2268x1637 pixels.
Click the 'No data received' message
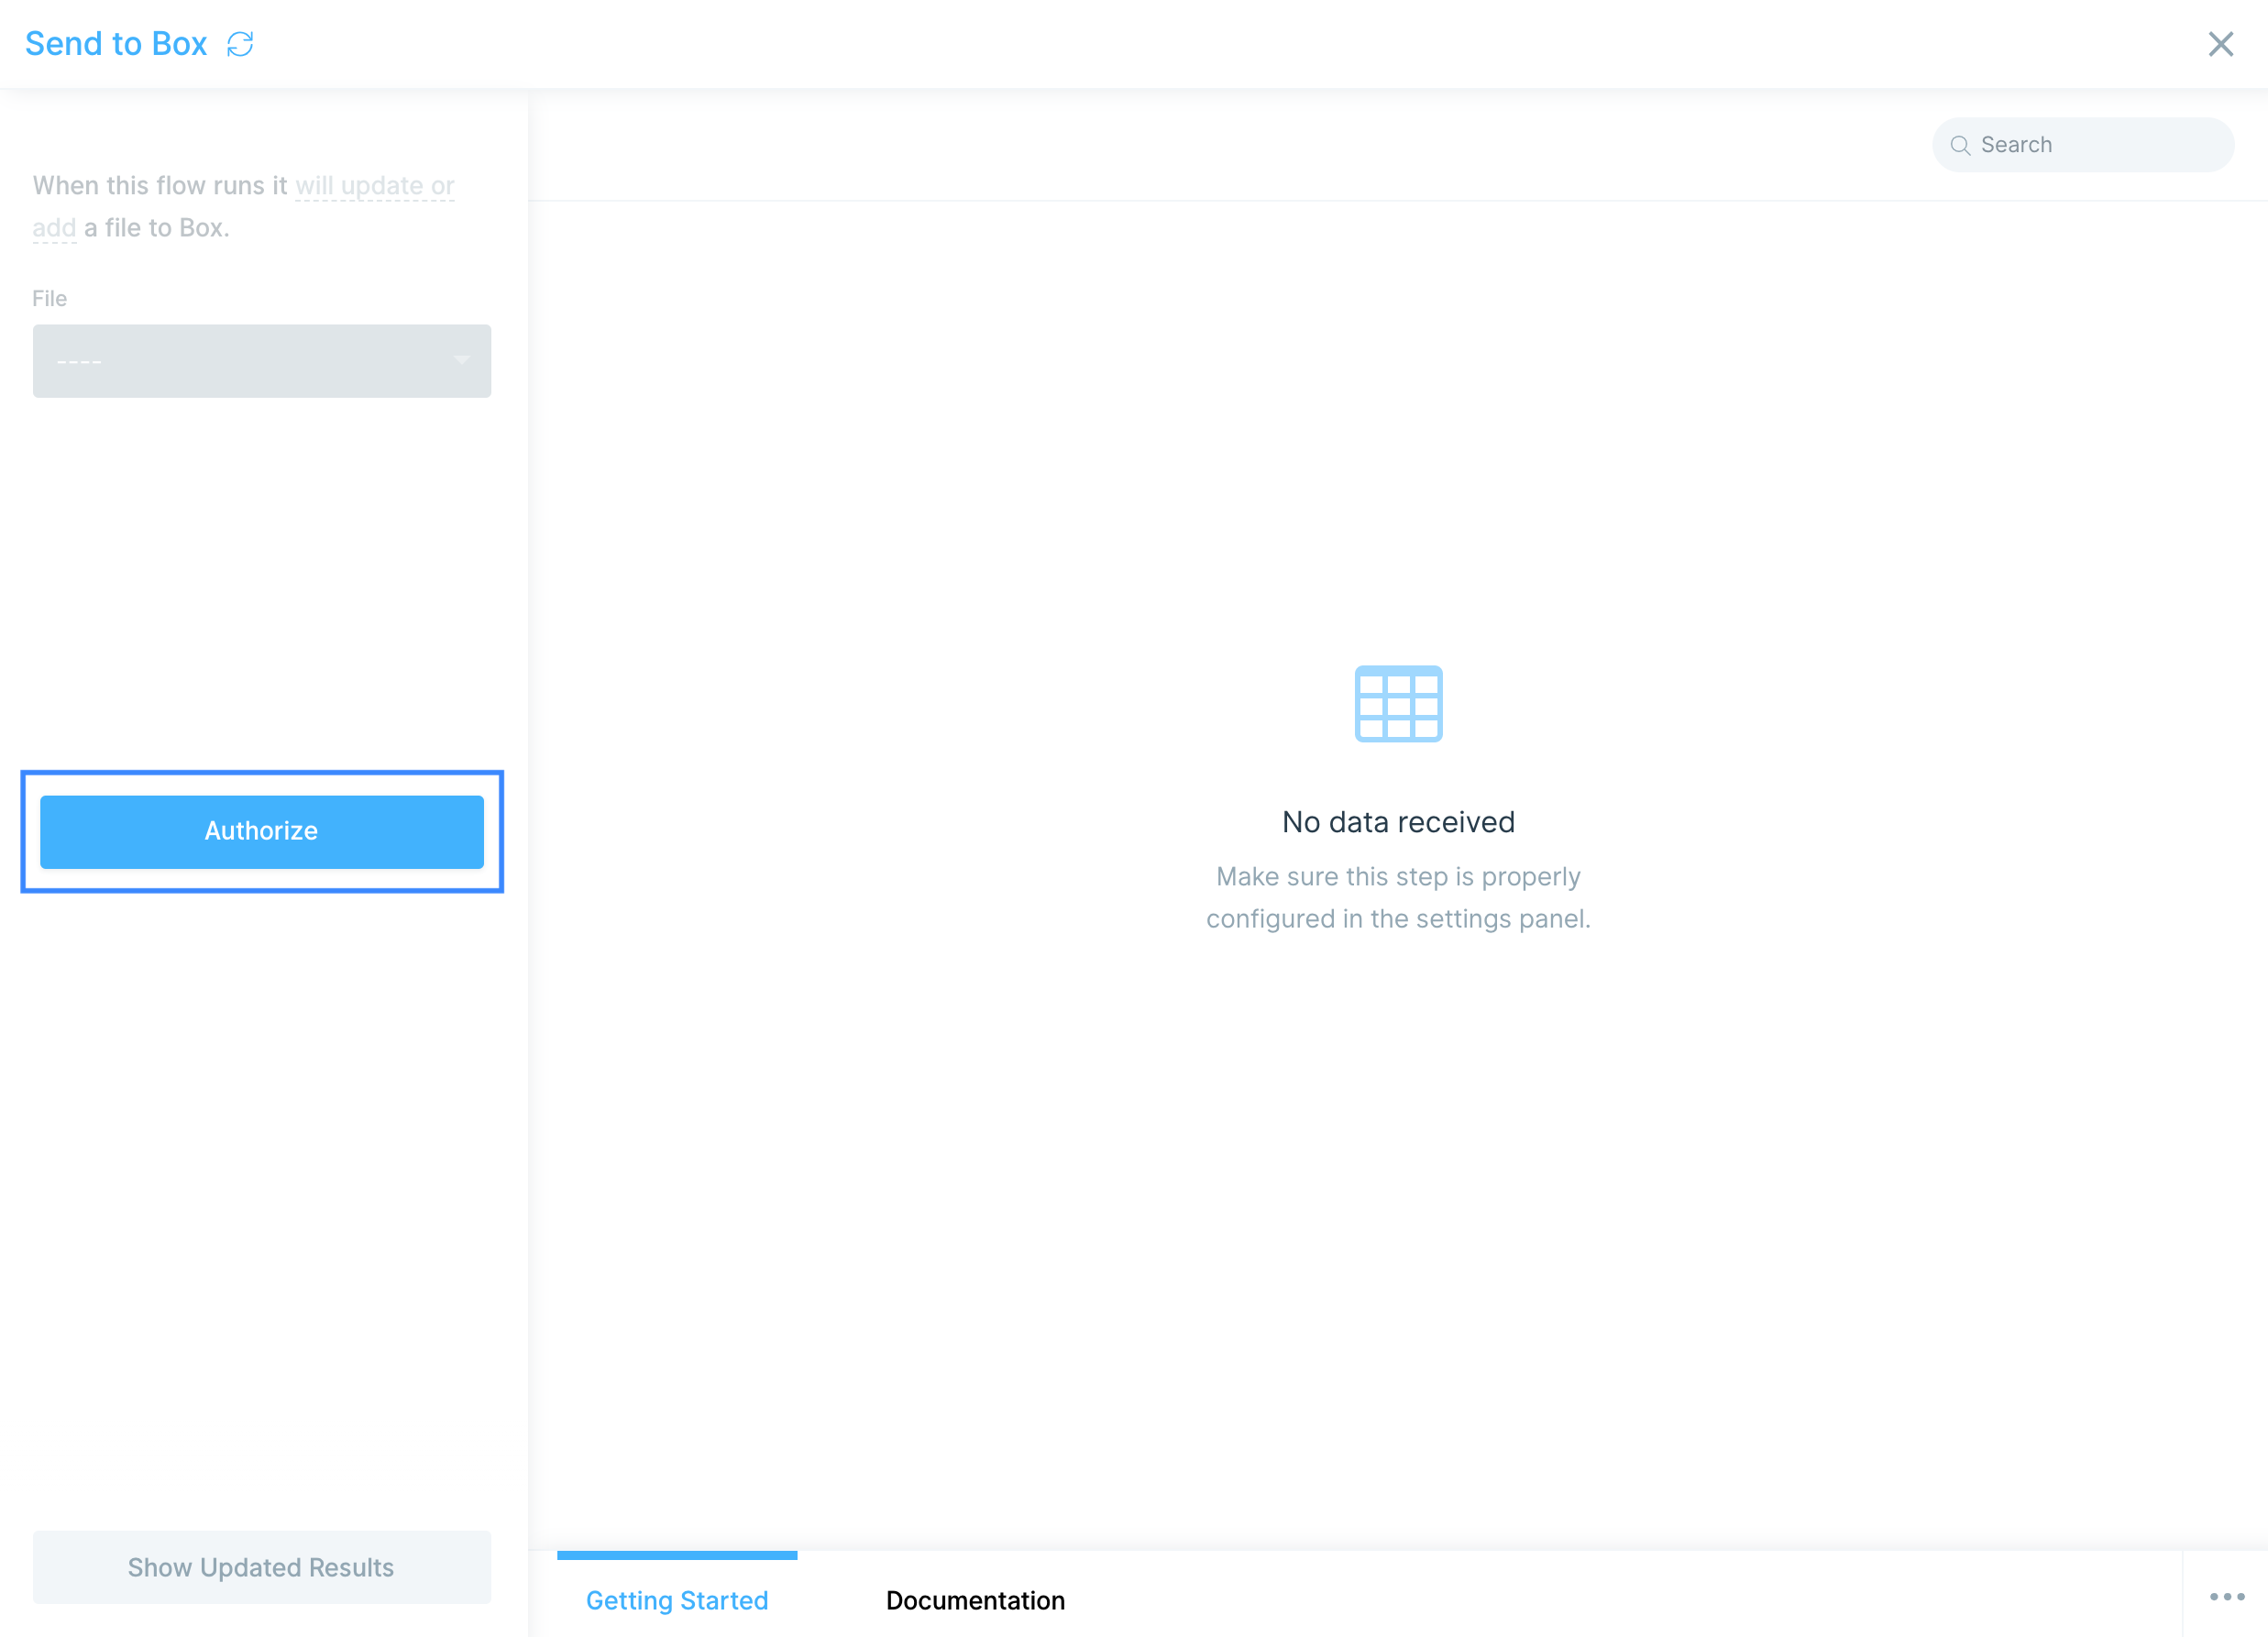point(1398,822)
